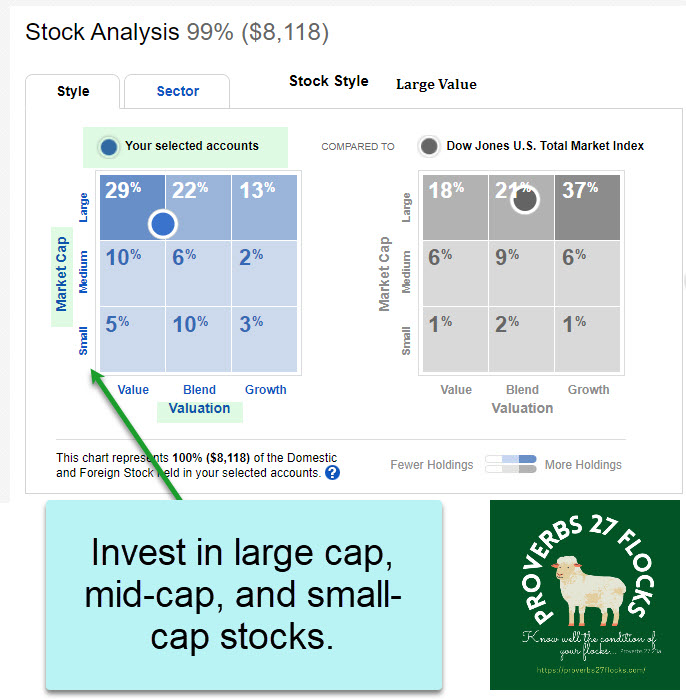Click the highlighted Valuation axis label
686x699 pixels.
(199, 408)
